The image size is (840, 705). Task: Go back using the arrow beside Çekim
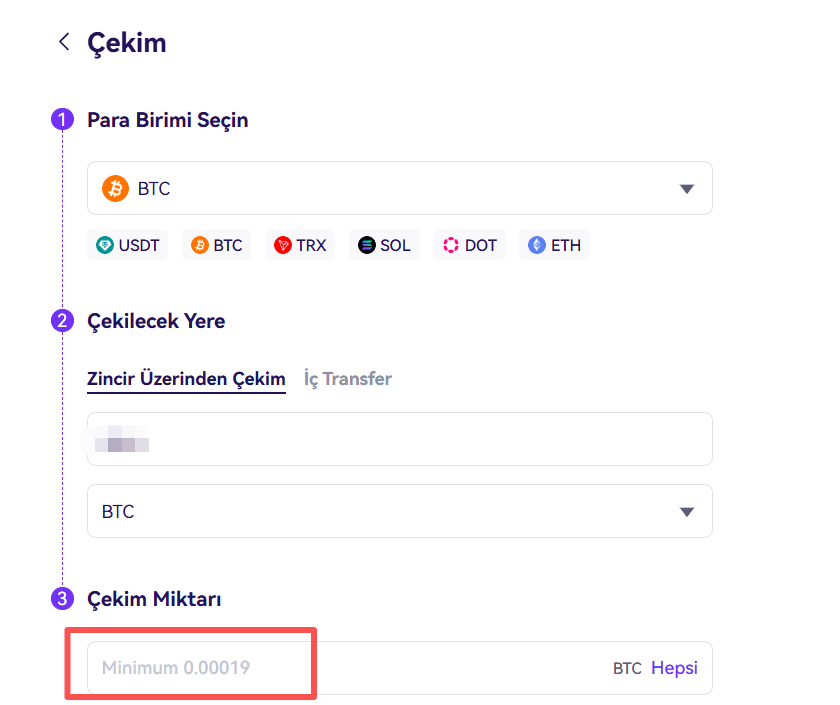click(x=64, y=42)
